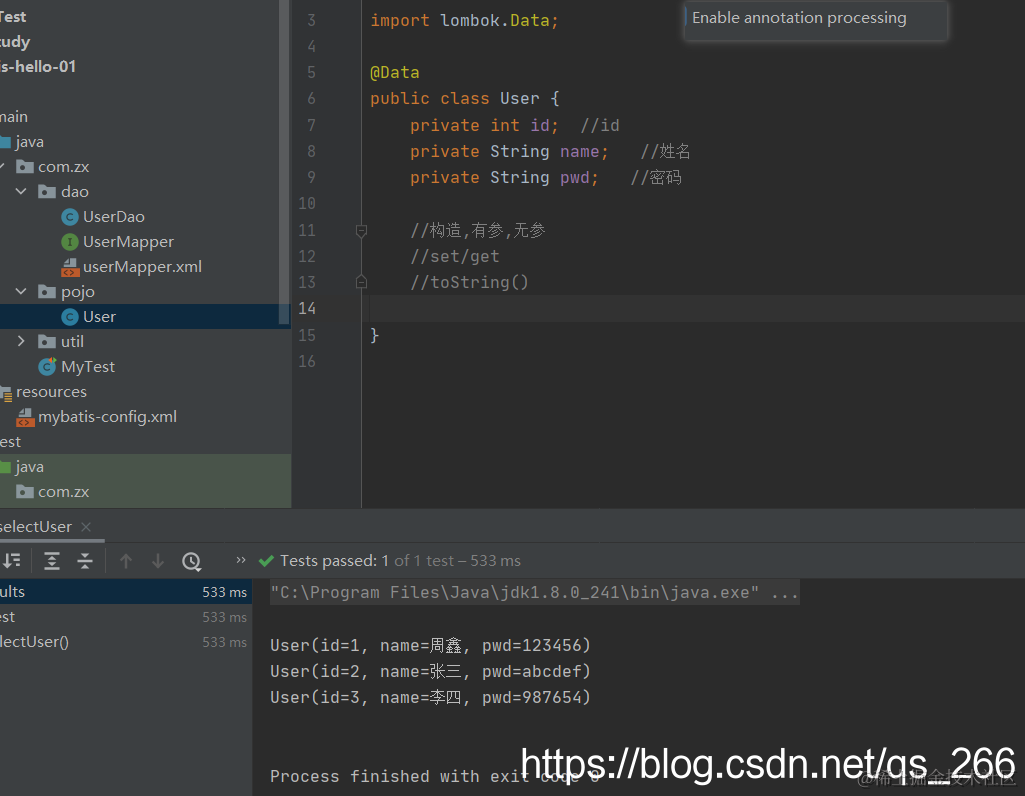This screenshot has width=1025, height=796.
Task: Click the User class icon
Action: pyautogui.click(x=70, y=317)
